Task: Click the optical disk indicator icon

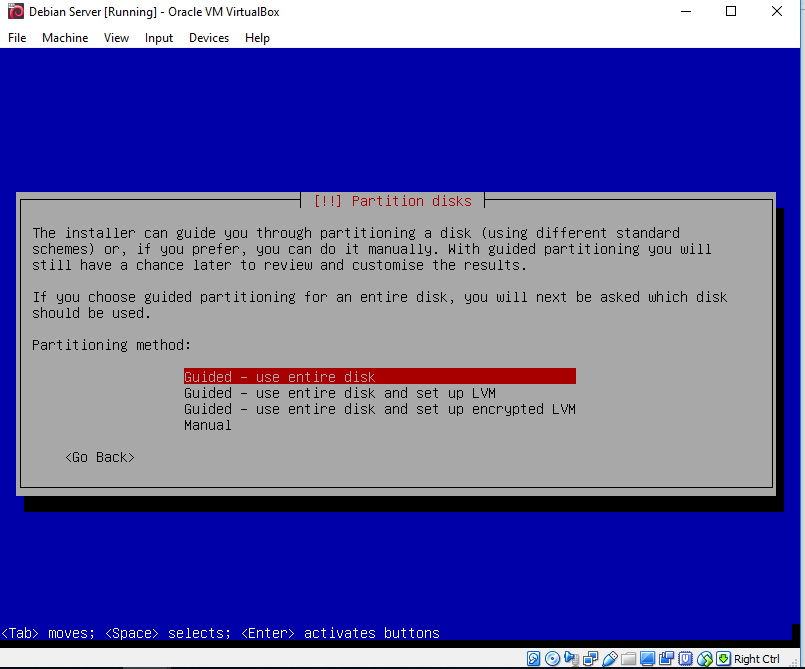Action: tap(552, 659)
